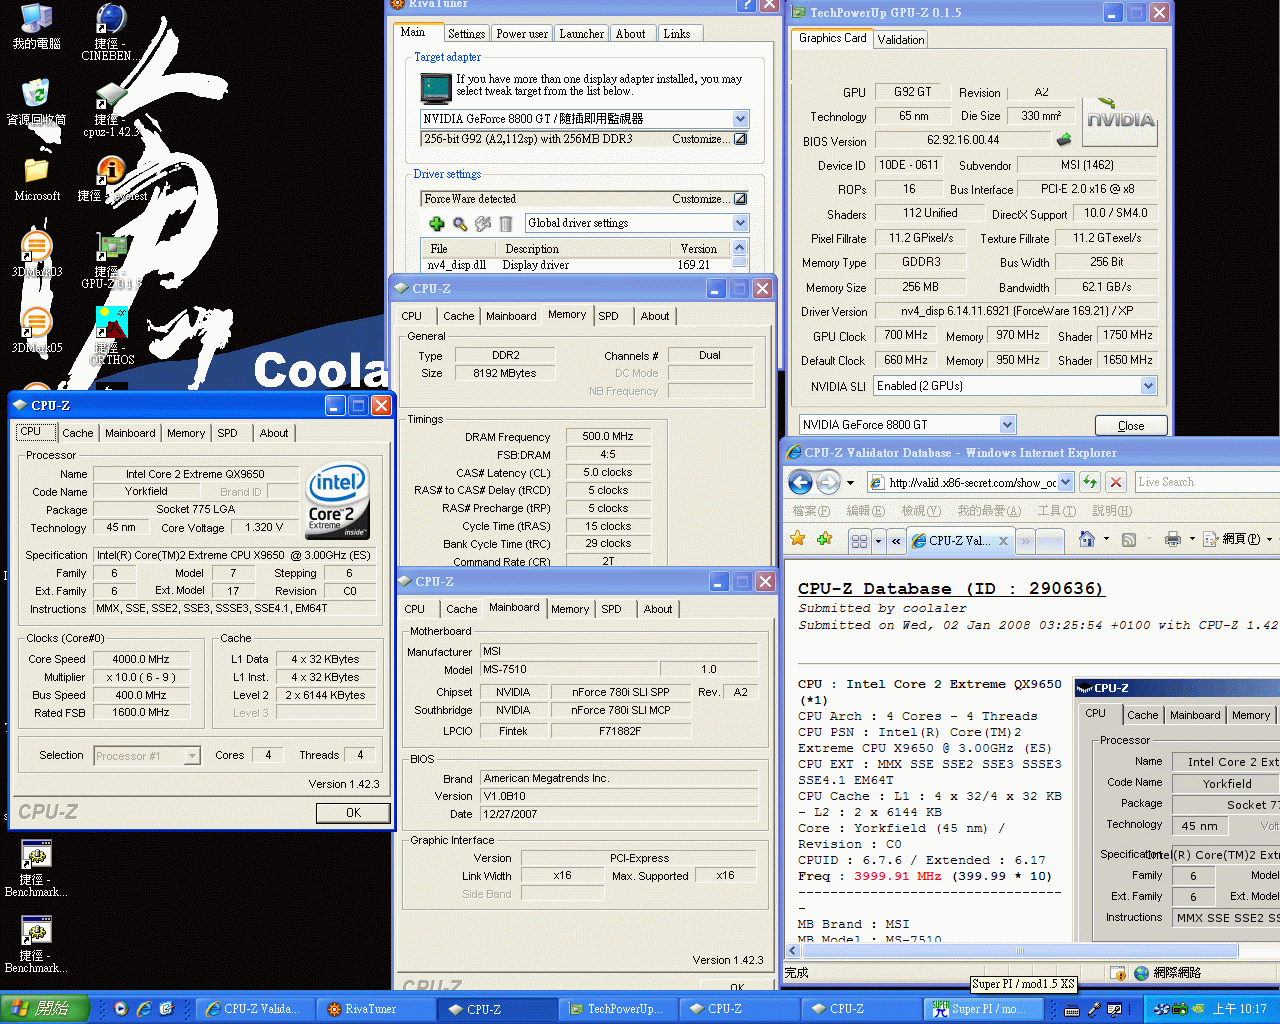Click the Add to Favorites star-plus icon
The image size is (1280, 1024).
(x=824, y=539)
